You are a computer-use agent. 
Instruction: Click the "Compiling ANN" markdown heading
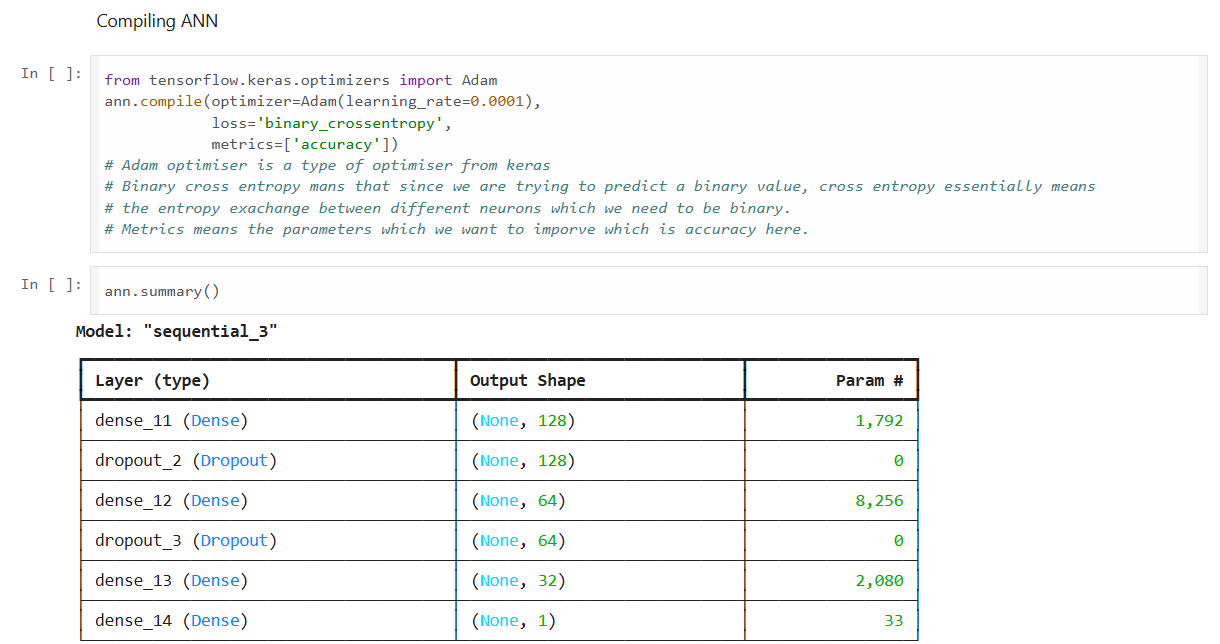tap(157, 21)
